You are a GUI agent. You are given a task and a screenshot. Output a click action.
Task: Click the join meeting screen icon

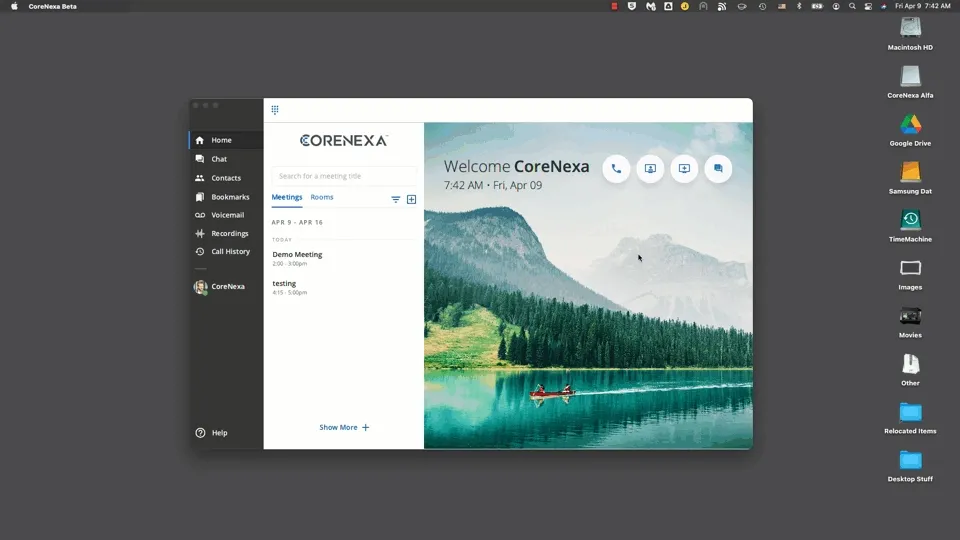684,169
